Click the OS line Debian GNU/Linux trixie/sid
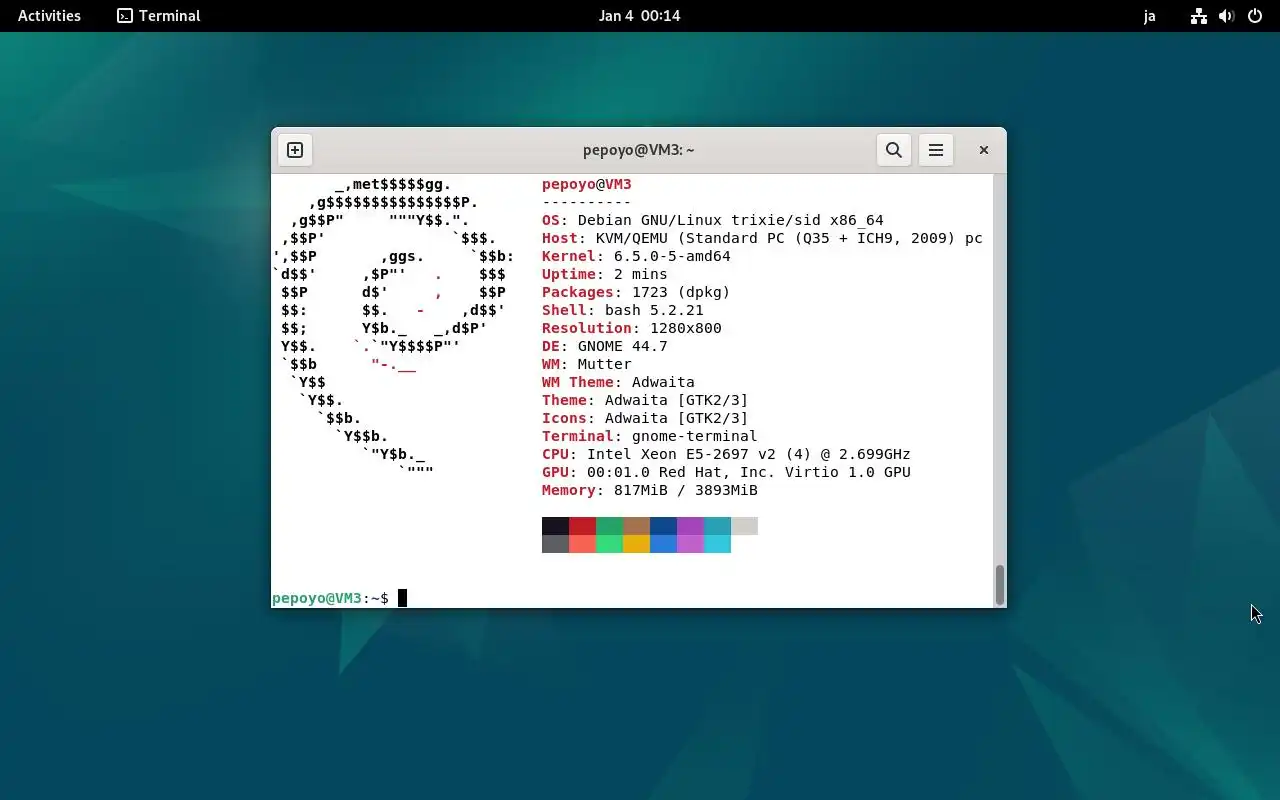The image size is (1280, 800). tap(713, 220)
